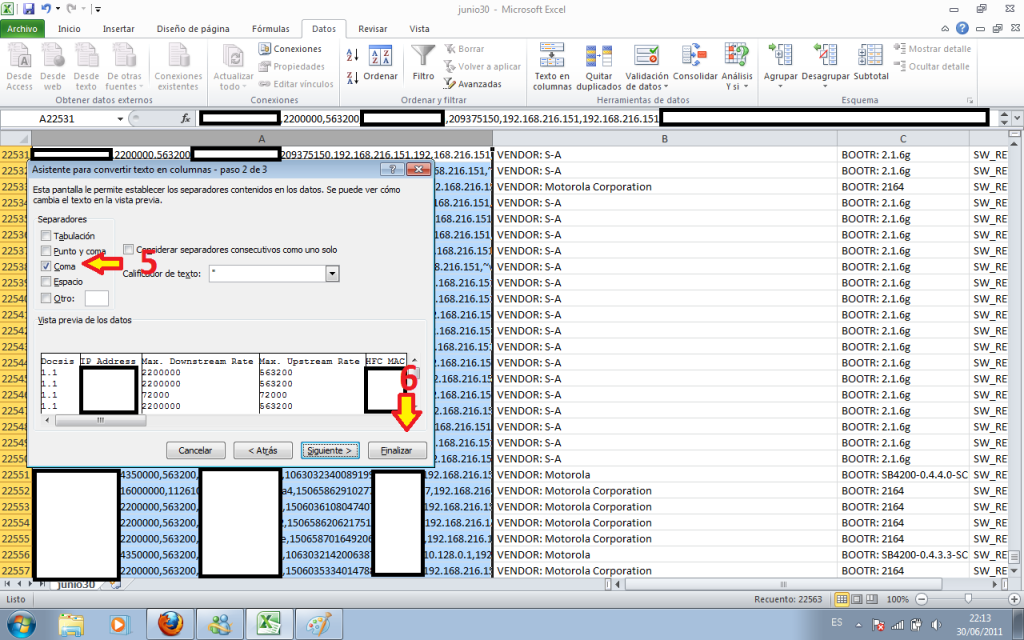Click the Conexiones existentes icon
Viewport: 1024px width, 640px height.
click(x=178, y=56)
